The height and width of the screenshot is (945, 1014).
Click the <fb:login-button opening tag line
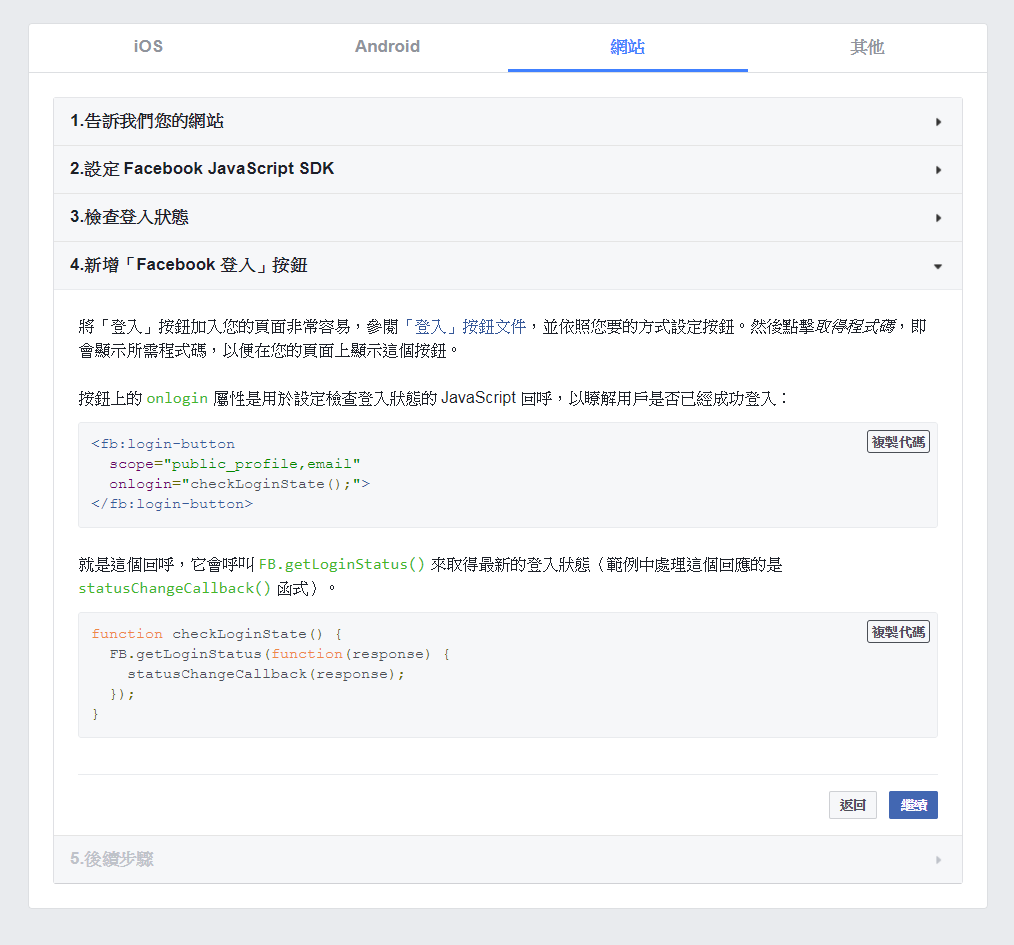tap(163, 444)
